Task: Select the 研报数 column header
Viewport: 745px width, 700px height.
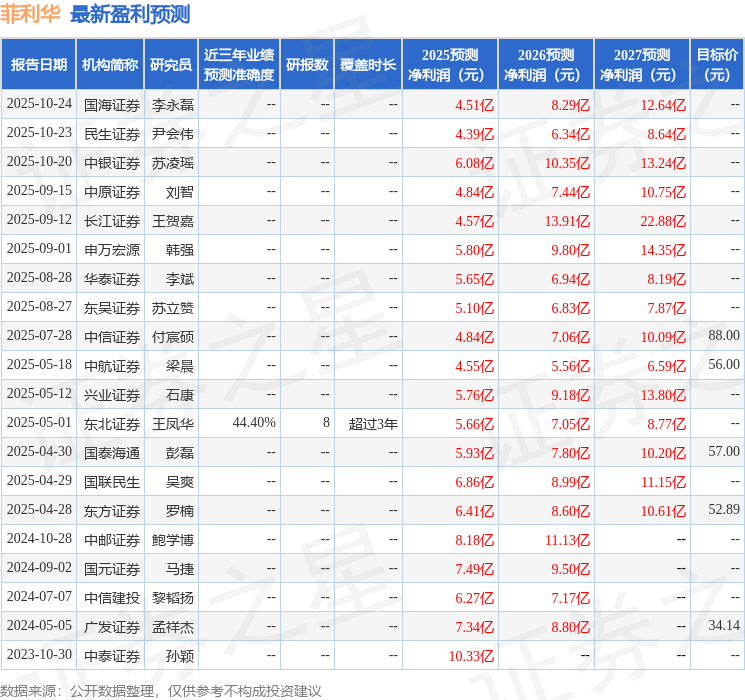Action: pos(307,65)
